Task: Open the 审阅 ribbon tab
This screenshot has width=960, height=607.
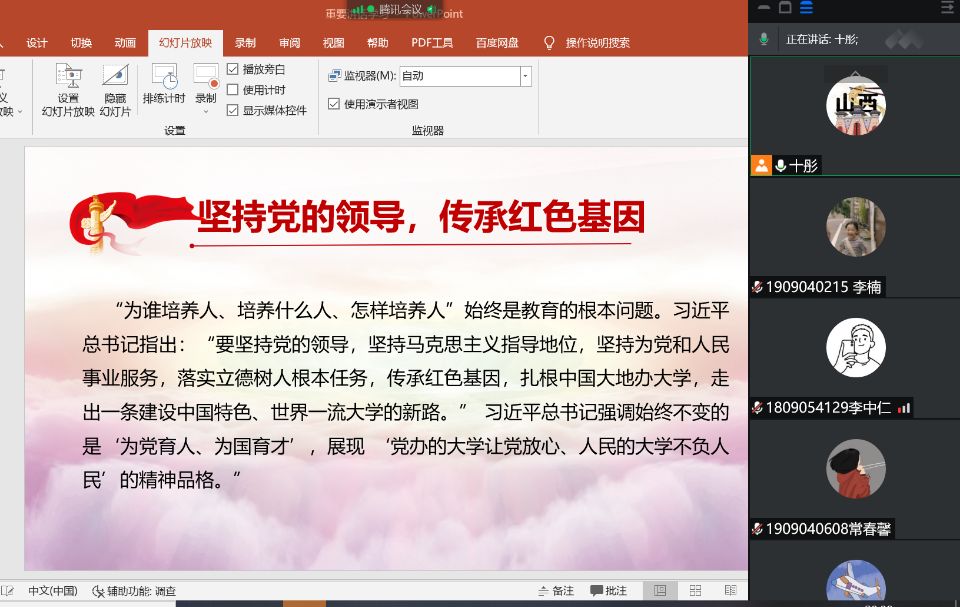Action: (289, 43)
